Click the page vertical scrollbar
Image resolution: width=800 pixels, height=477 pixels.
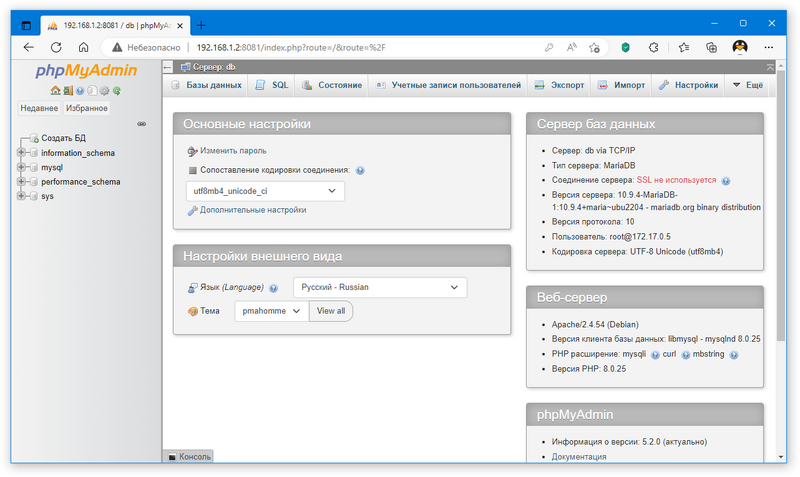pos(781,207)
